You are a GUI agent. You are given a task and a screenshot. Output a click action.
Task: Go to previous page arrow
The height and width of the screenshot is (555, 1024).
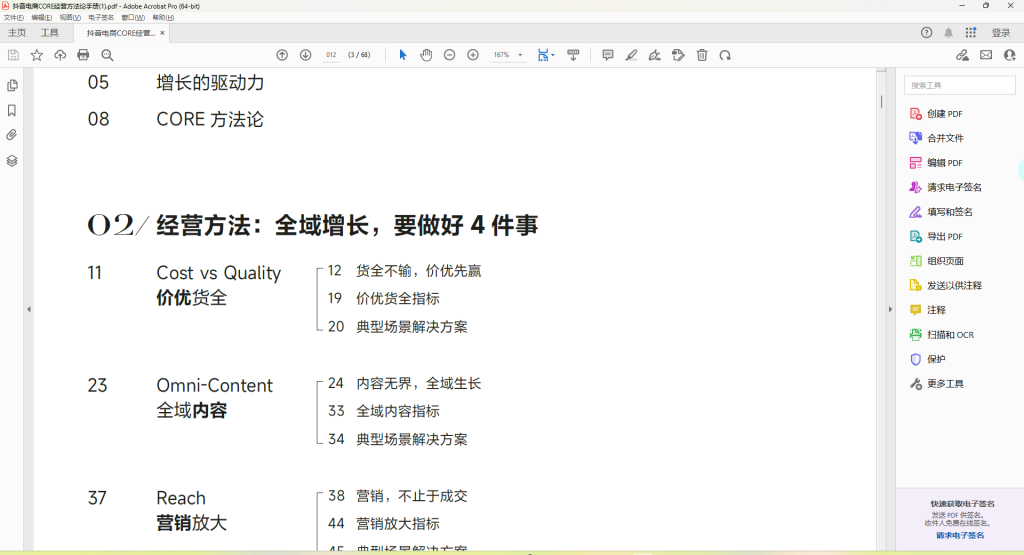[x=282, y=56]
